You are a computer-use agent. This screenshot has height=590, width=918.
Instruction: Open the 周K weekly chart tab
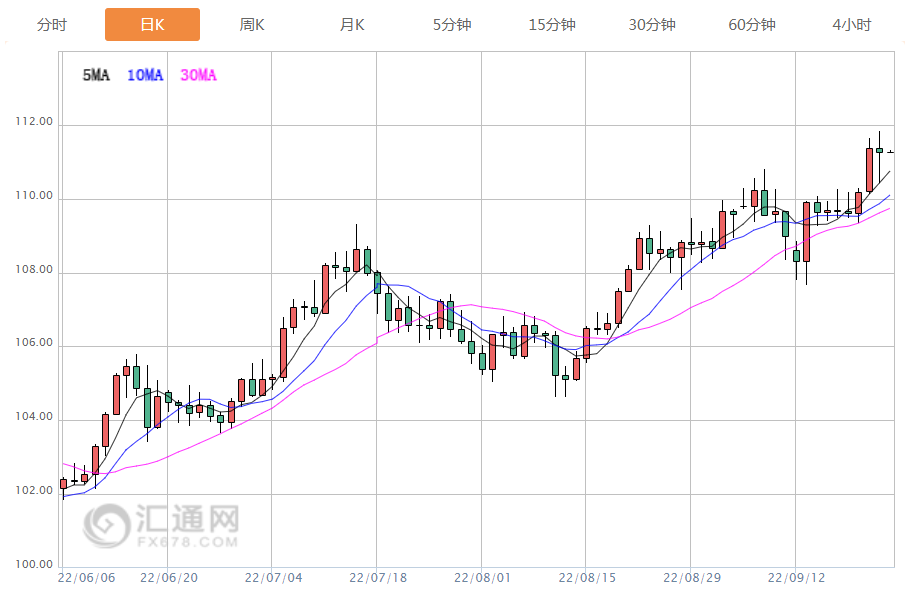coord(252,25)
